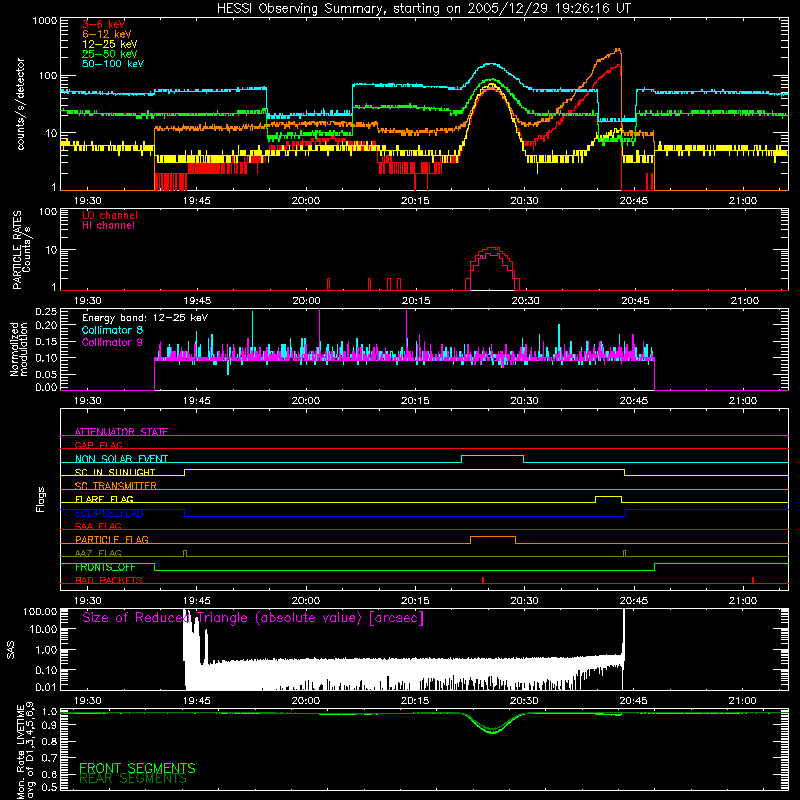
Task: Click the orange 6-12 keV flare peak
Action: pos(618,49)
